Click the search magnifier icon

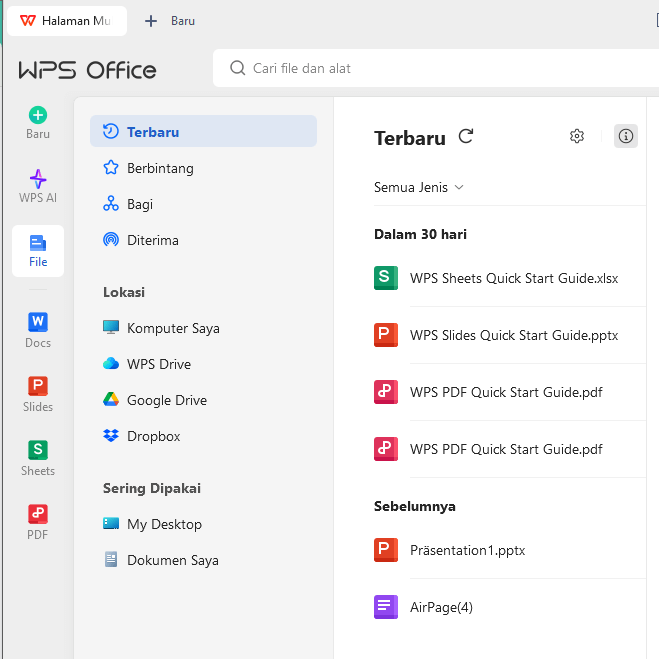[x=237, y=68]
